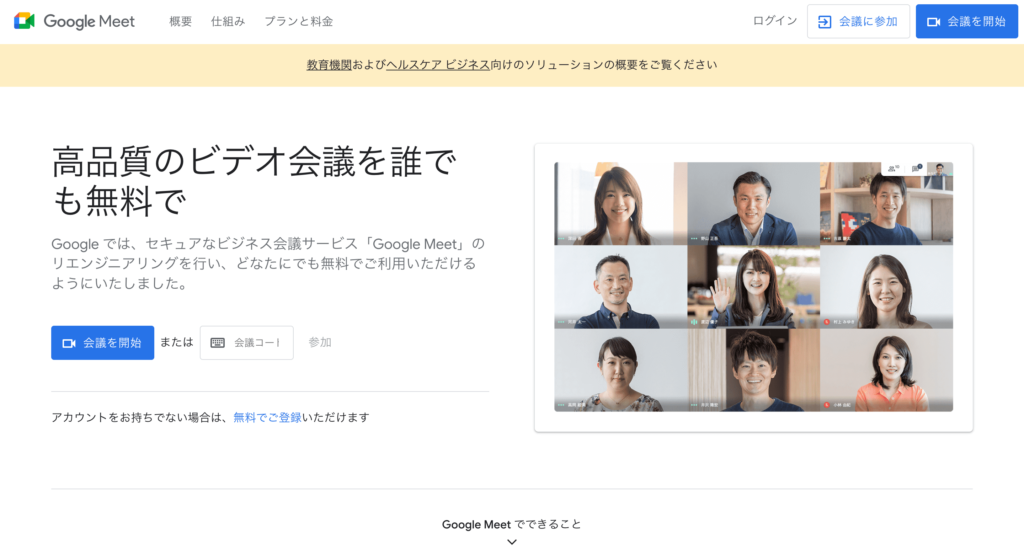
Task: Click the ログイン link in header
Action: click(x=775, y=21)
